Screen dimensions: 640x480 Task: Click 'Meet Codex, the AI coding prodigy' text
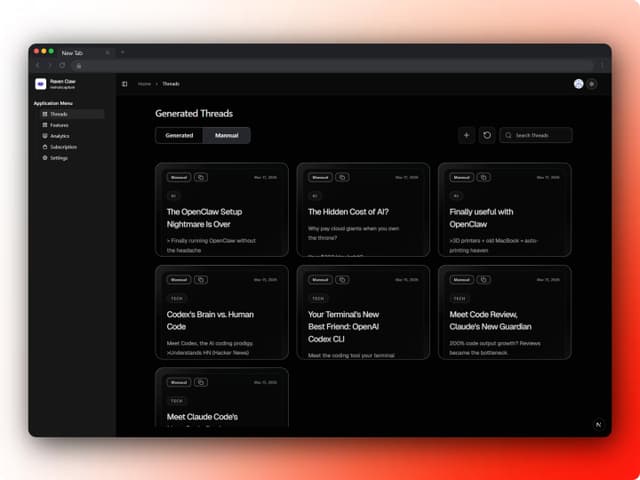click(210, 343)
